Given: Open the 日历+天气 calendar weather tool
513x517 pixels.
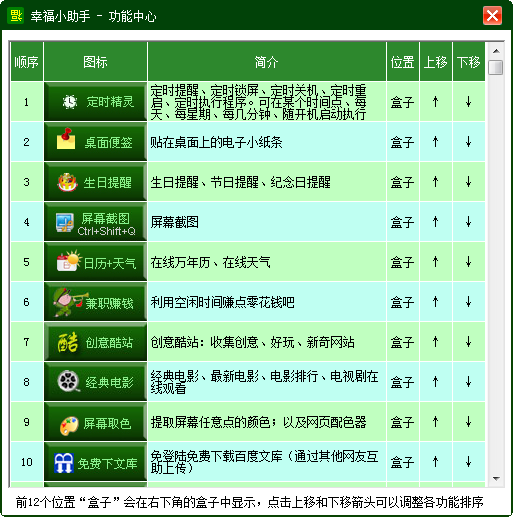Looking at the screenshot, I should pos(95,262).
